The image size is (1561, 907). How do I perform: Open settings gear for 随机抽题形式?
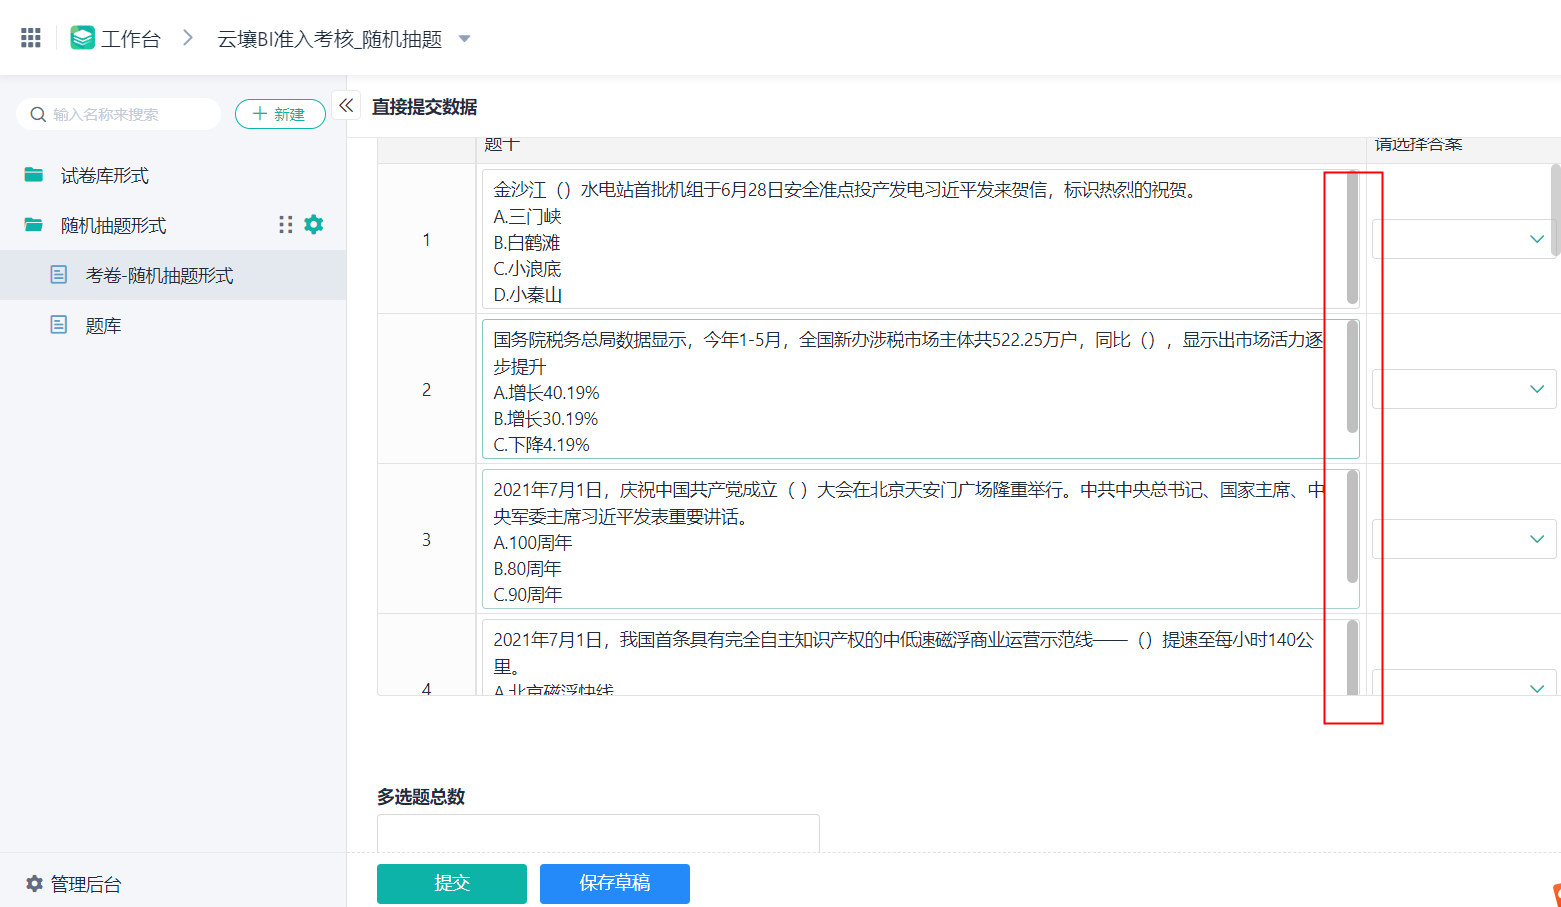pos(314,224)
